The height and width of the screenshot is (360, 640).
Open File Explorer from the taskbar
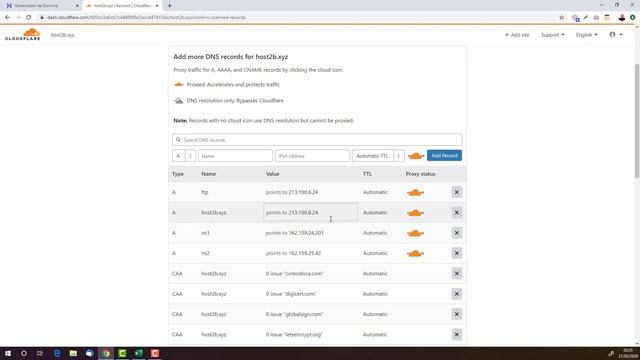click(73, 353)
